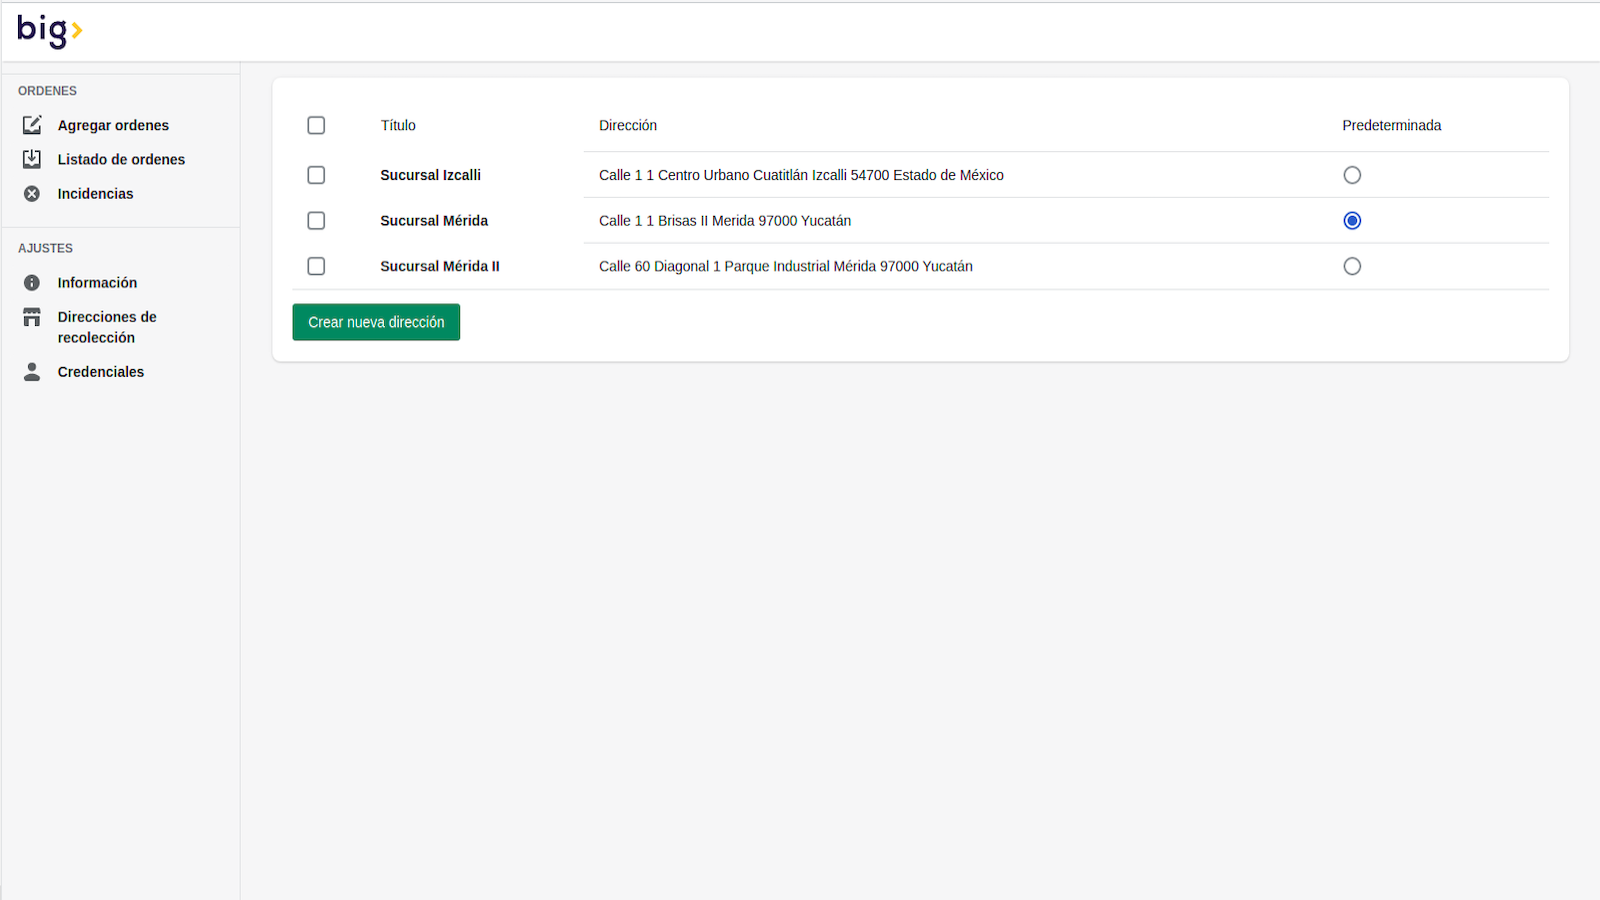
Task: Click the Sucursal Mérida title
Action: [434, 221]
